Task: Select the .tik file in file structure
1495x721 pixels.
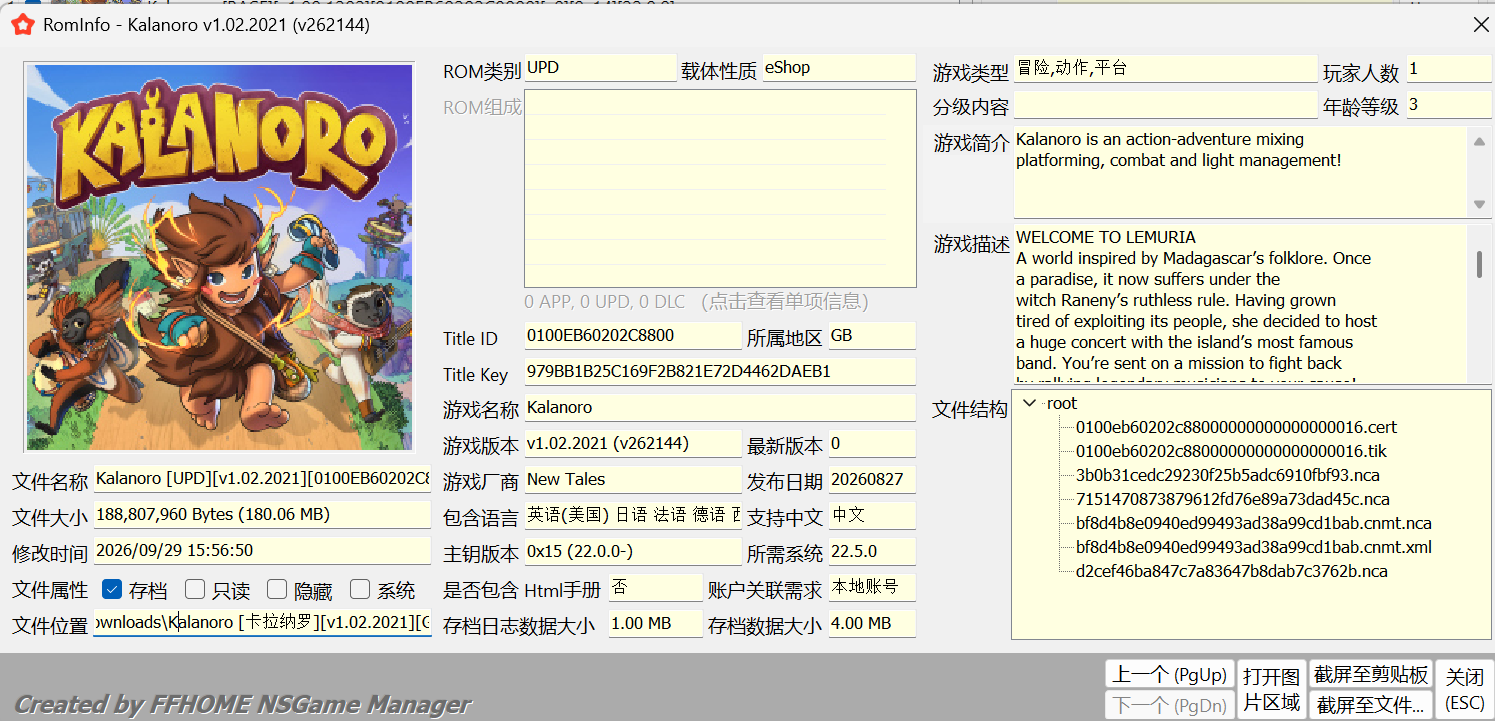Action: point(1231,451)
